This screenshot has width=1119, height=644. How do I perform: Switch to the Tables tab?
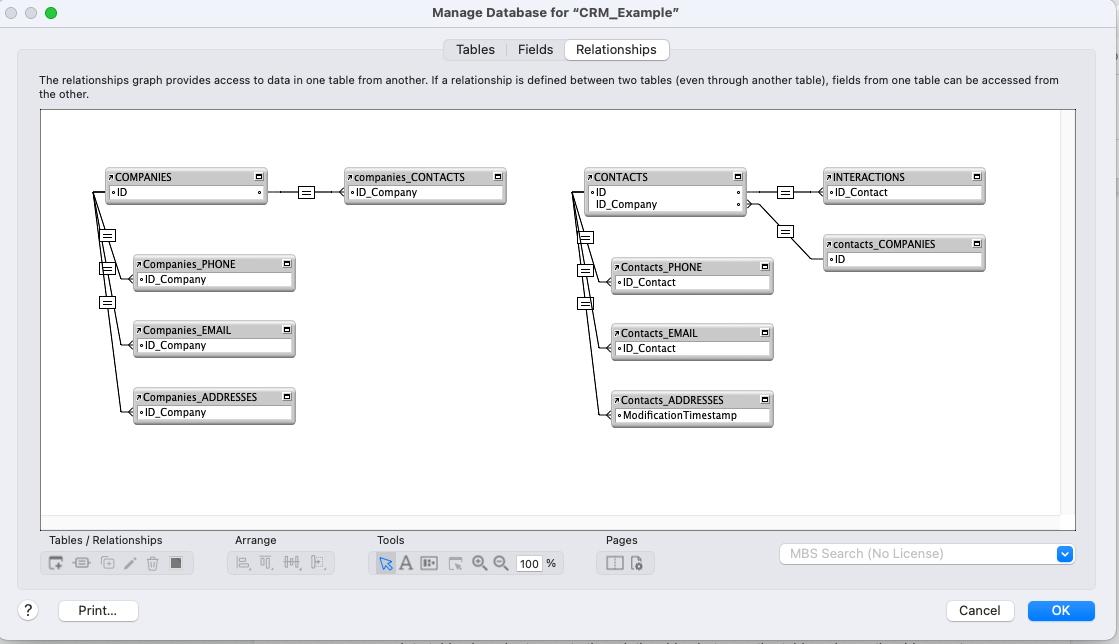[x=474, y=49]
